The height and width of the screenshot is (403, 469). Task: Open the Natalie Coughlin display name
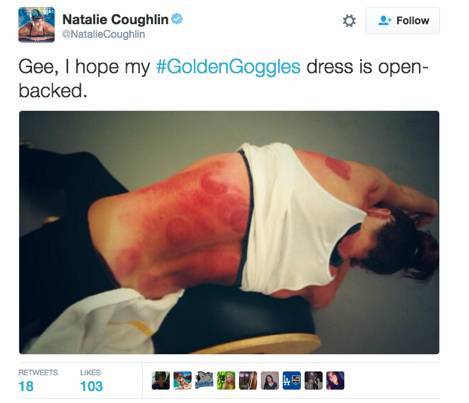(115, 19)
